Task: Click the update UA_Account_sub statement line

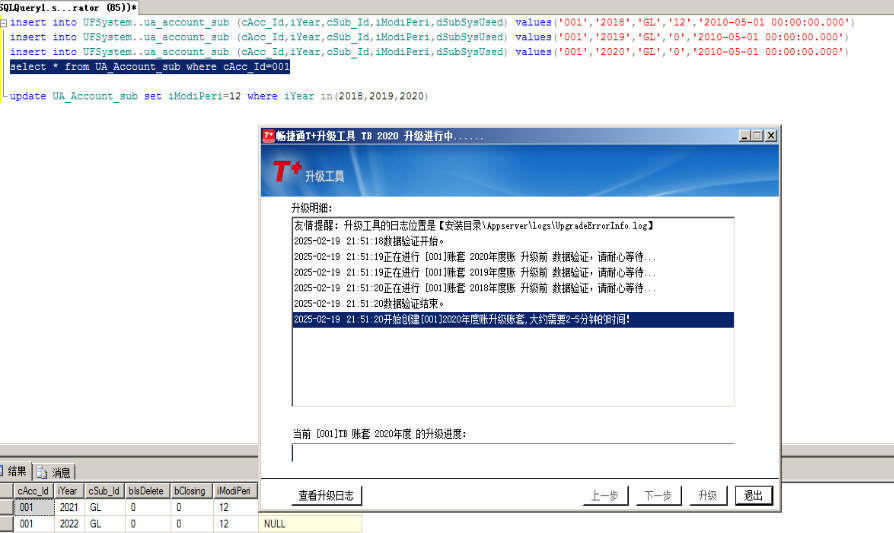Action: tap(219, 96)
